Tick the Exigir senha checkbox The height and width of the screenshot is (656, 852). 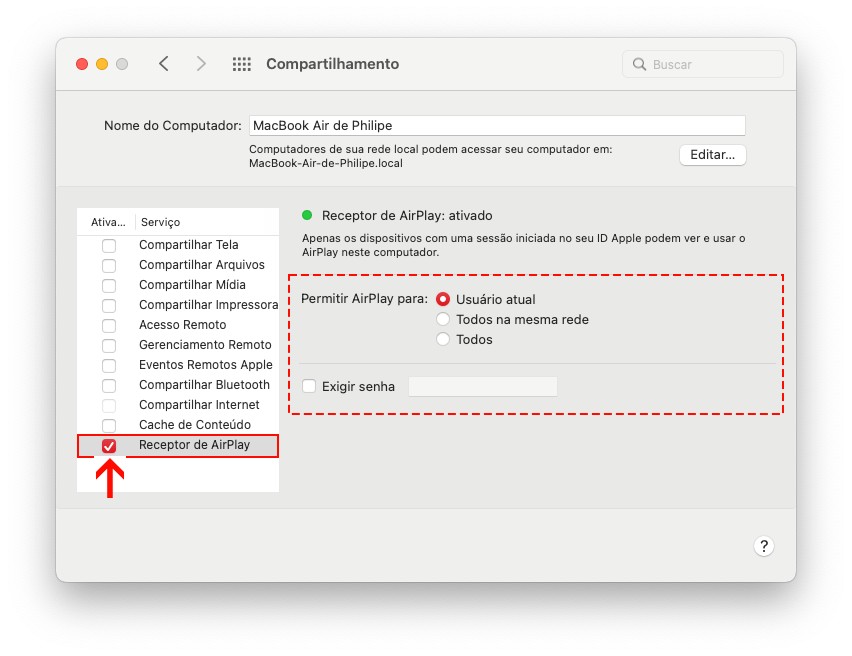pos(309,386)
